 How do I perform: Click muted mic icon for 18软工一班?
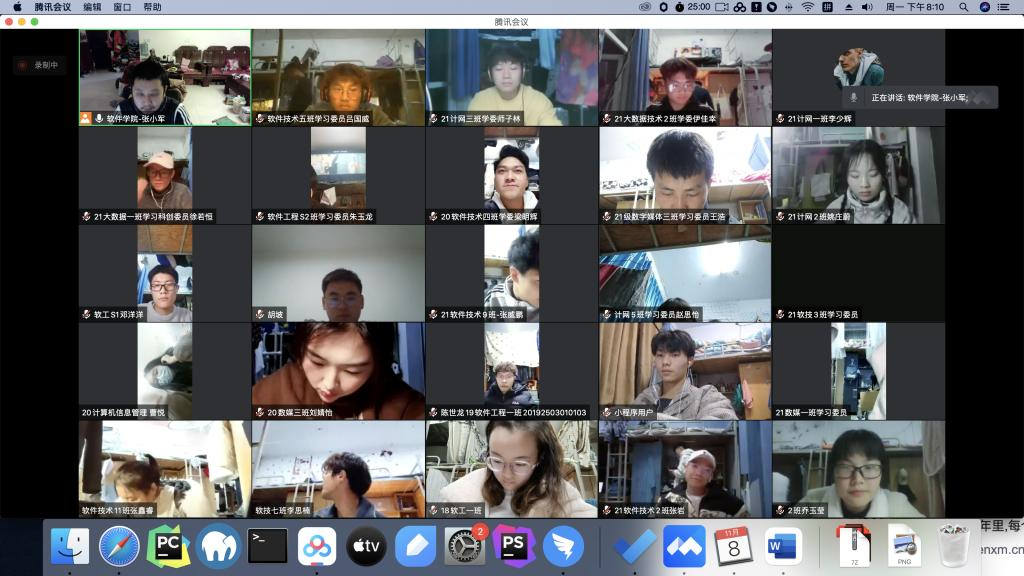434,510
